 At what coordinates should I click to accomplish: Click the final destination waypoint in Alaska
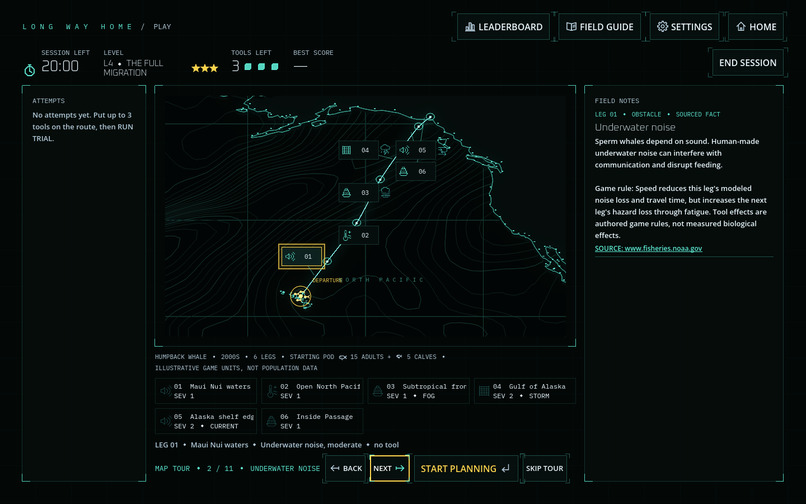[x=430, y=117]
